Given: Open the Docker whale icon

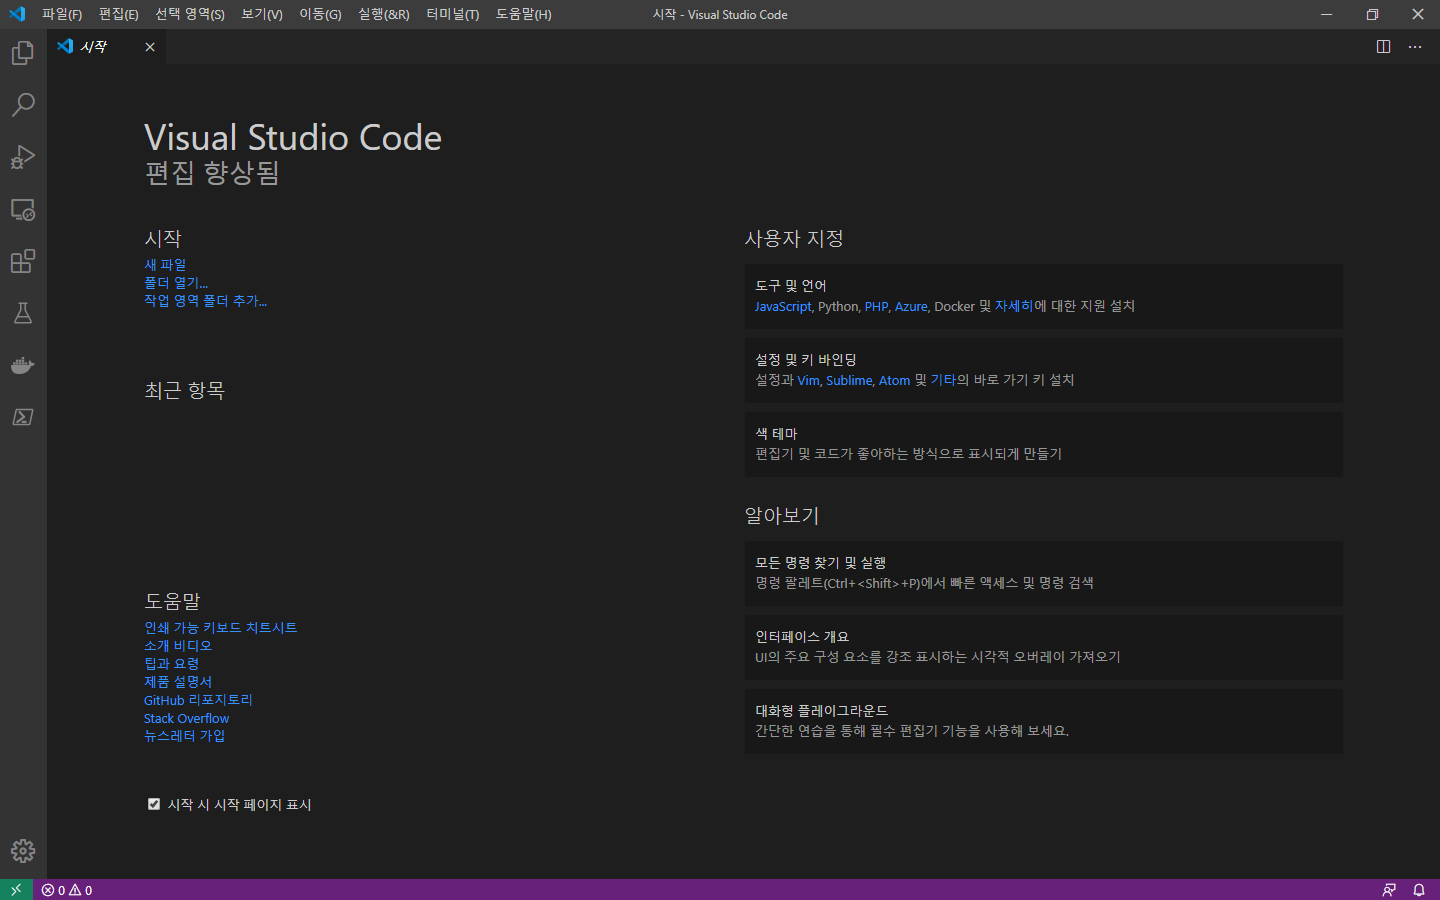Looking at the screenshot, I should tap(23, 365).
